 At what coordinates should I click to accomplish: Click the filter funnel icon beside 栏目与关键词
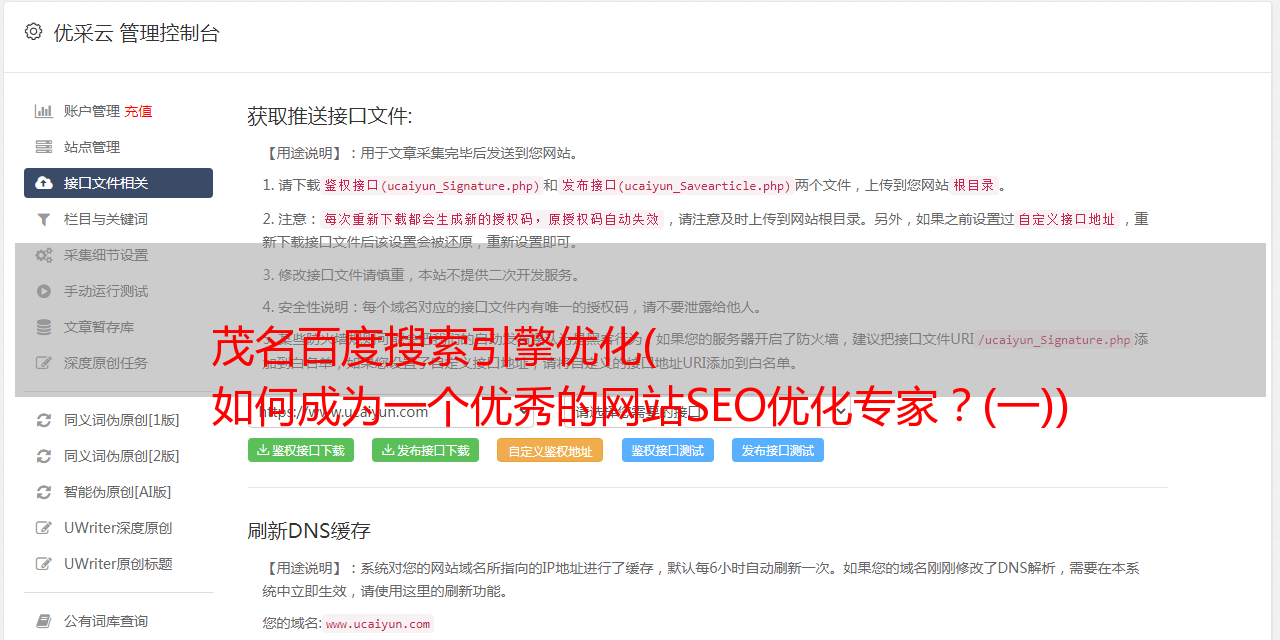pos(44,219)
